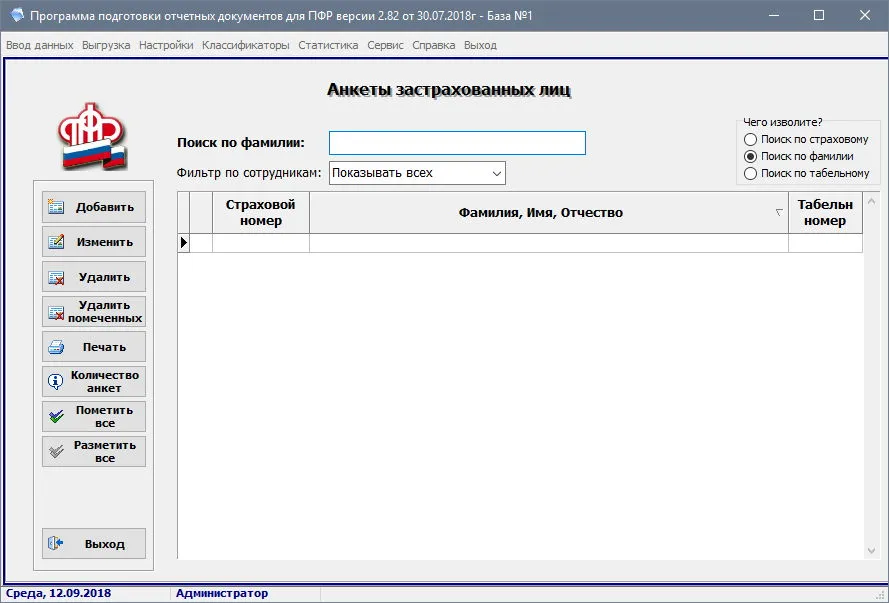Click the Удалить delete icon

tap(56, 277)
